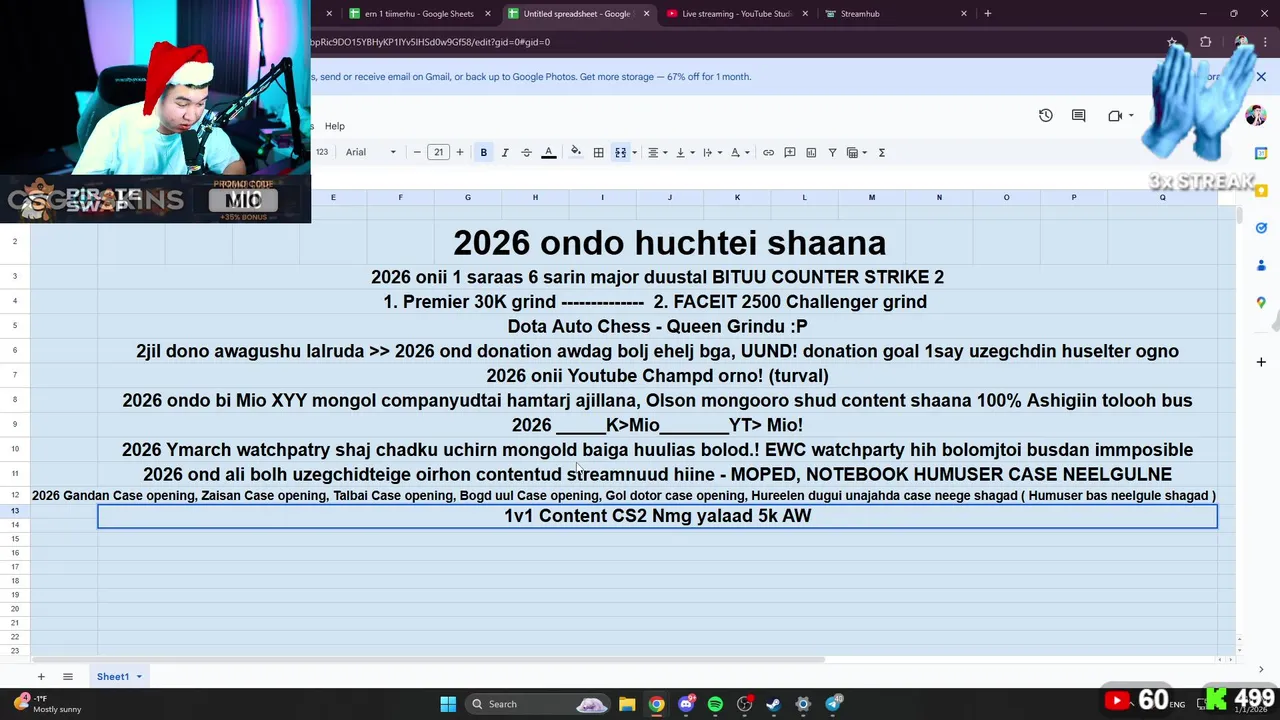This screenshot has height=720, width=1280.
Task: Open the functions sigma menu
Action: [881, 152]
